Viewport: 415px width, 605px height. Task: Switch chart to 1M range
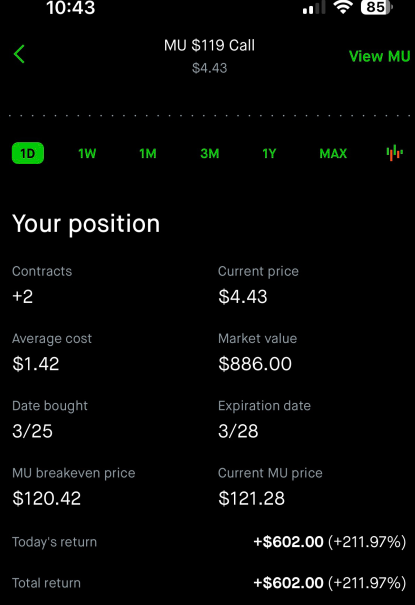coord(148,154)
